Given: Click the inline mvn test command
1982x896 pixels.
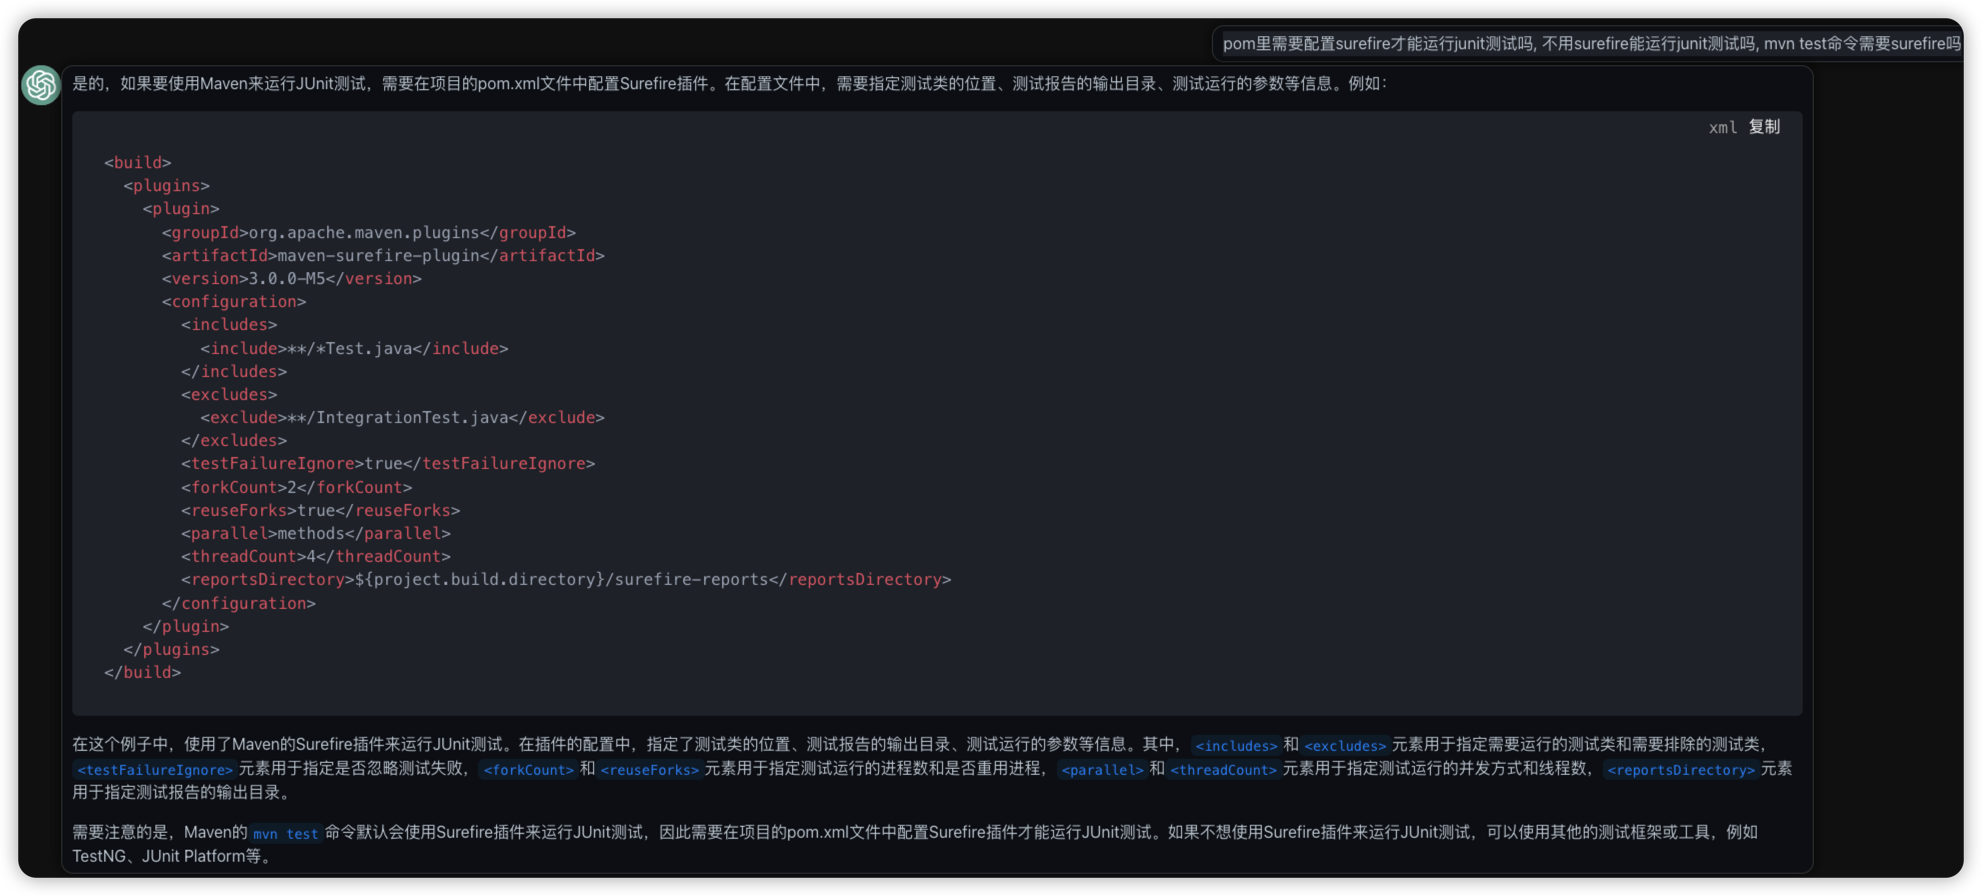Looking at the screenshot, I should [285, 834].
